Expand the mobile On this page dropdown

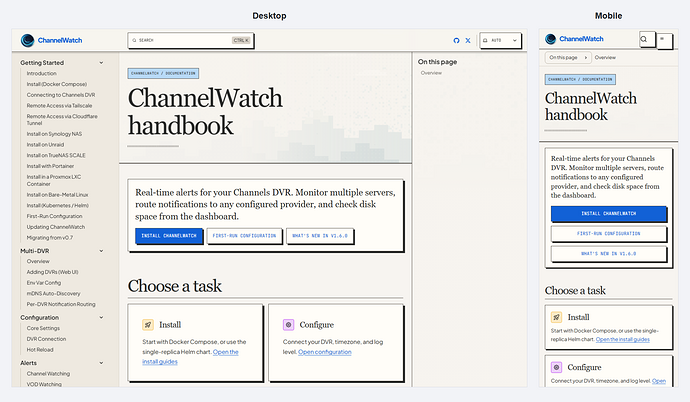(x=568, y=58)
